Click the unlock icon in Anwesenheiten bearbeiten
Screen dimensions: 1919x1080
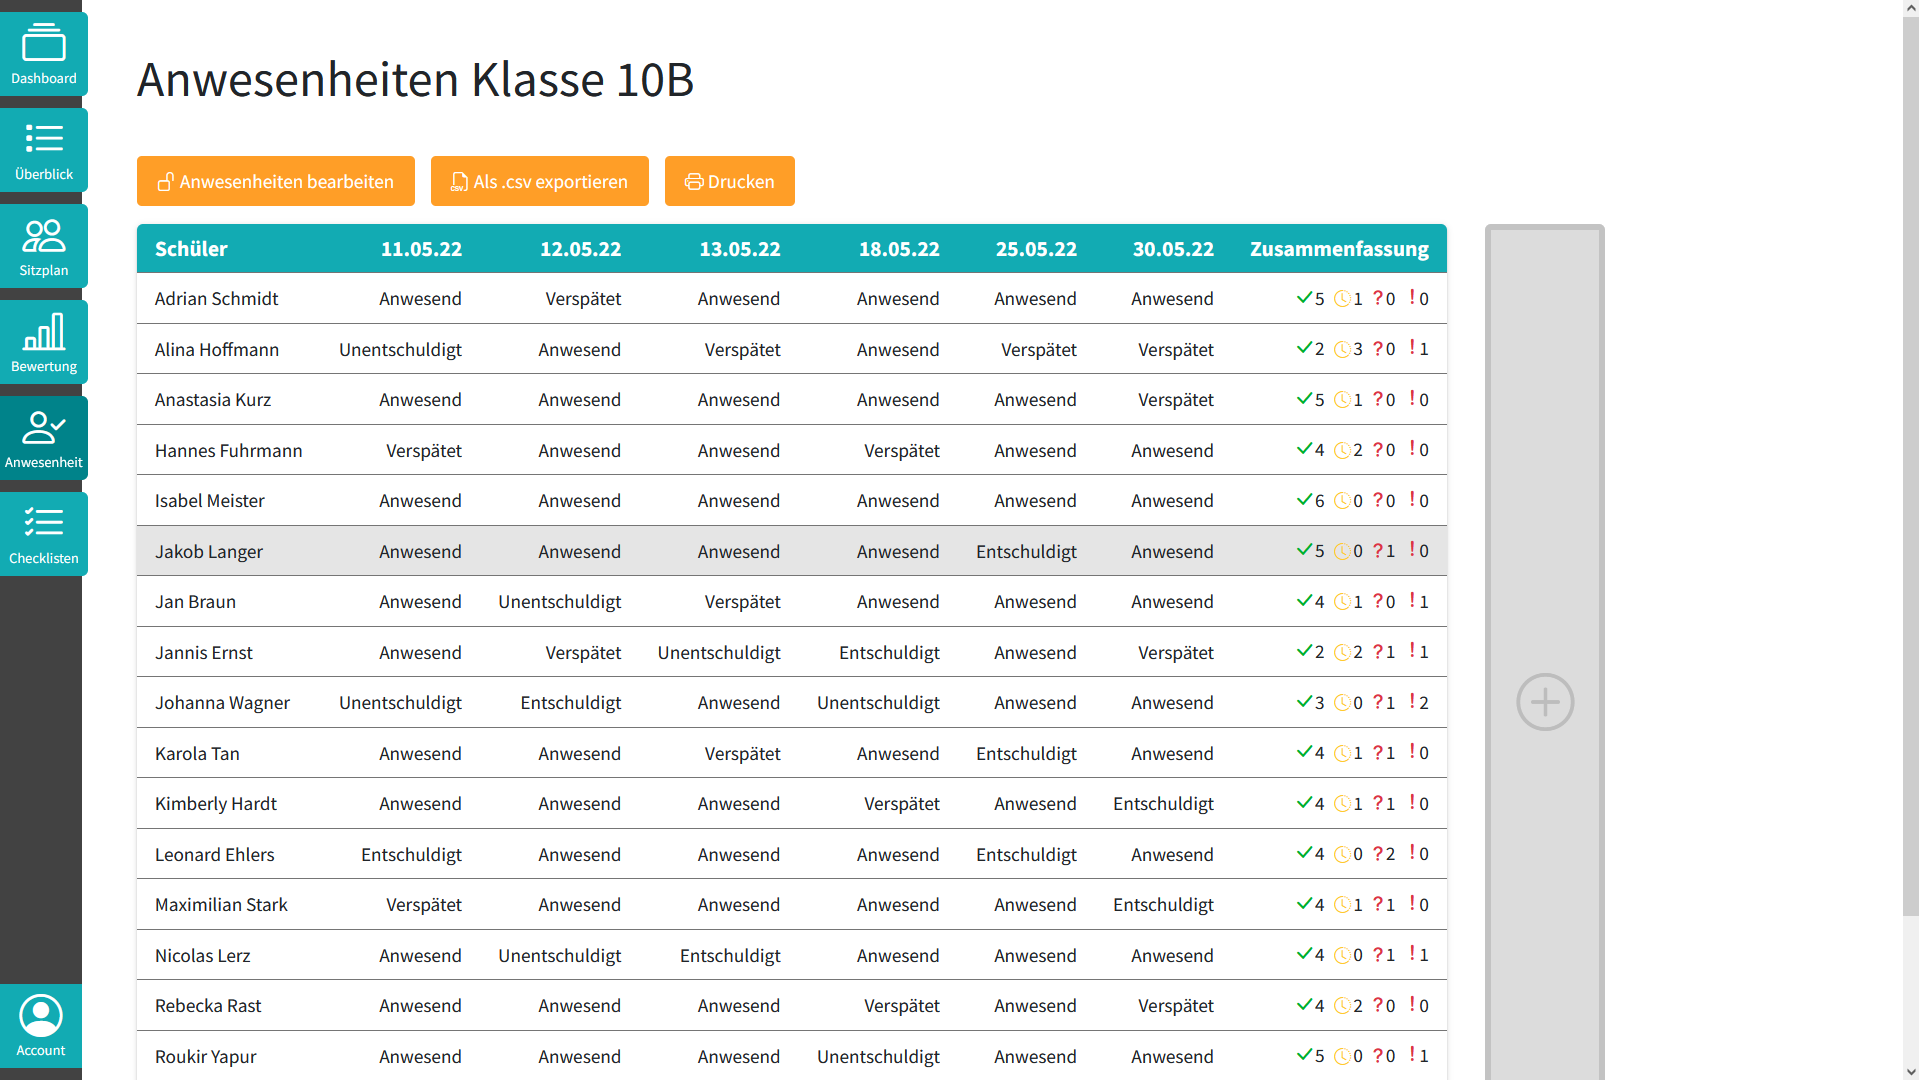coord(165,181)
